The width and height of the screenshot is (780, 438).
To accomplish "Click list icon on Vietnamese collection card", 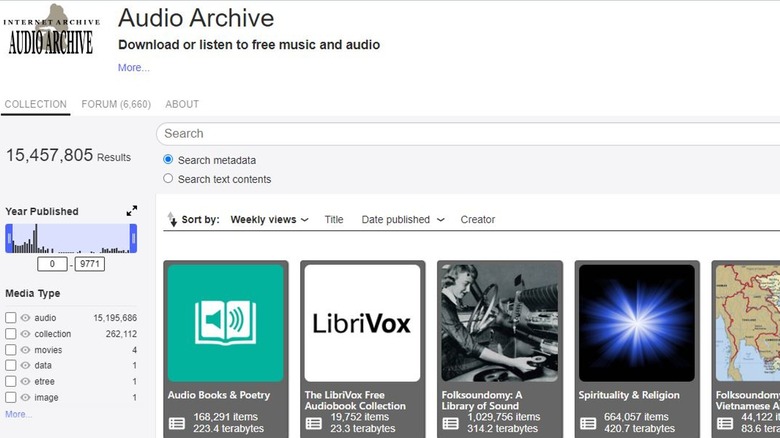I will [725, 424].
